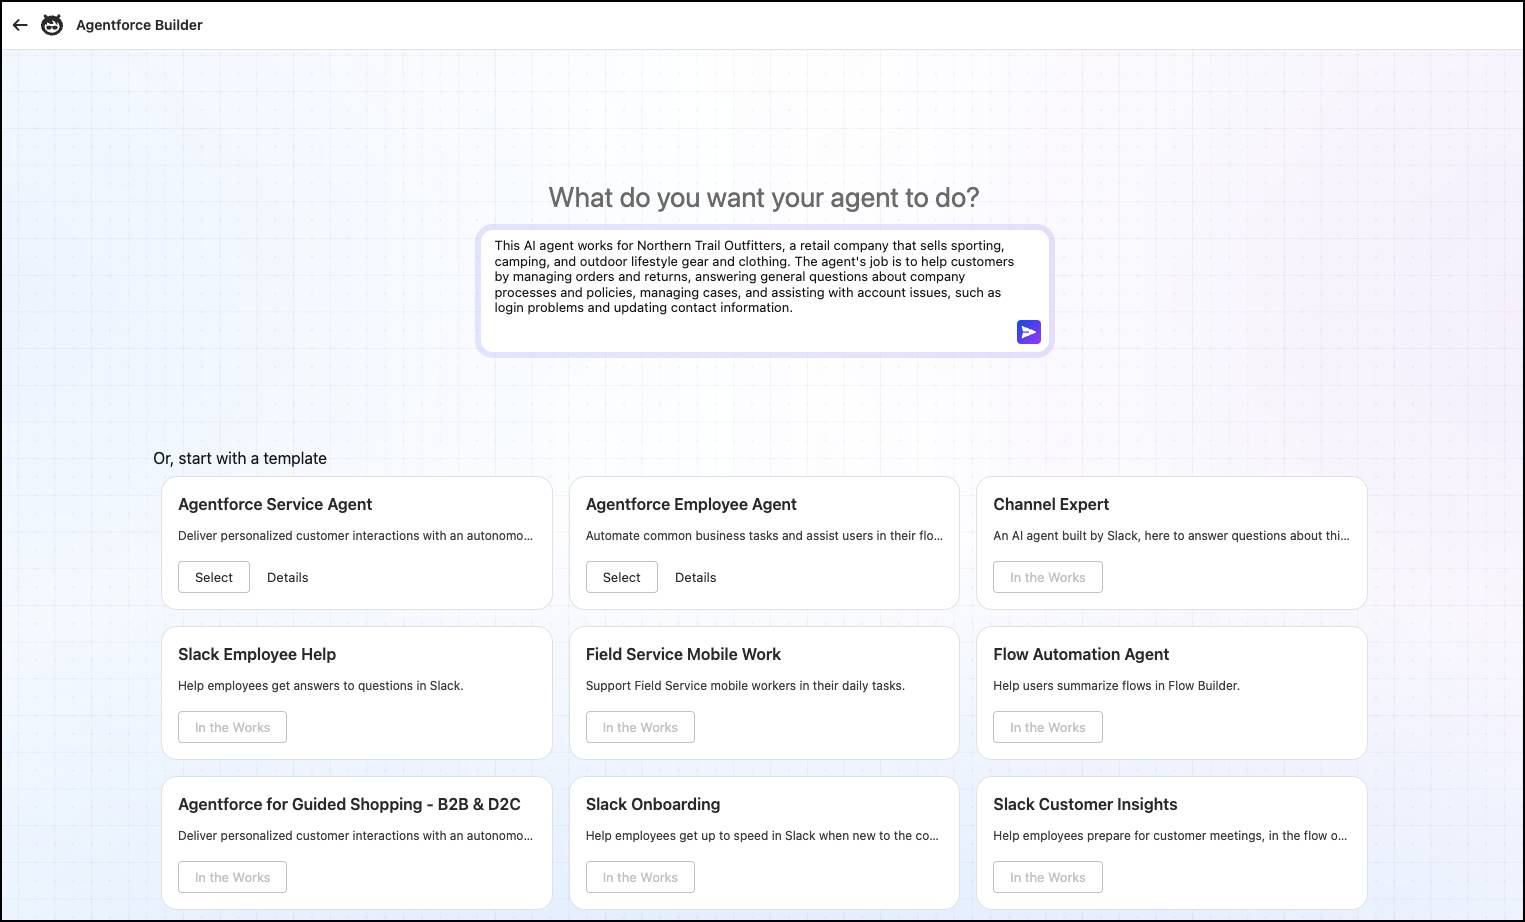Image resolution: width=1525 pixels, height=922 pixels.
Task: Click the Flow Automation Agent card title
Action: (1081, 654)
